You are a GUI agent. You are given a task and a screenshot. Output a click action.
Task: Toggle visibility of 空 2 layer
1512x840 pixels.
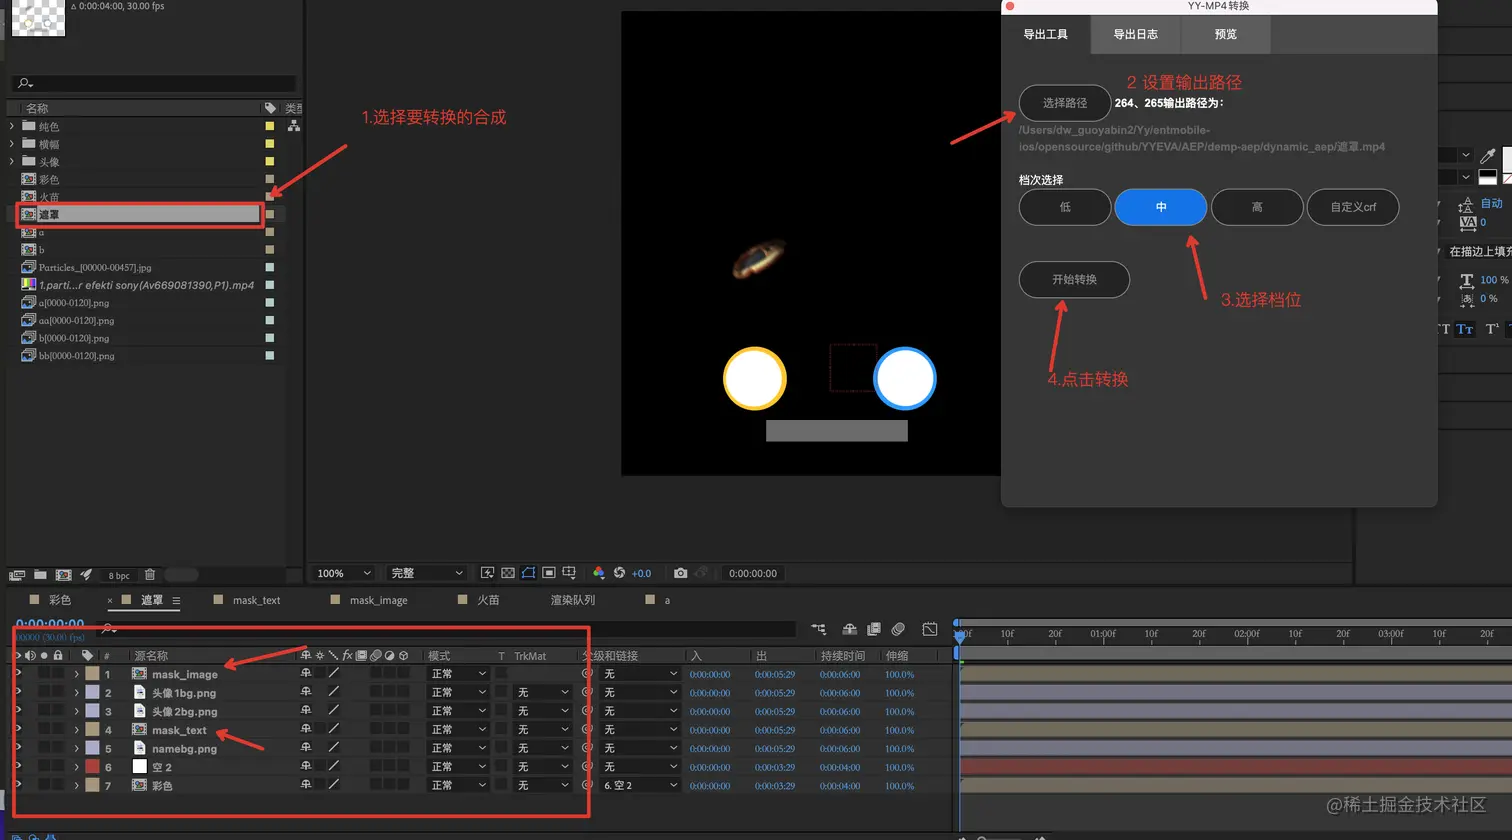17,767
